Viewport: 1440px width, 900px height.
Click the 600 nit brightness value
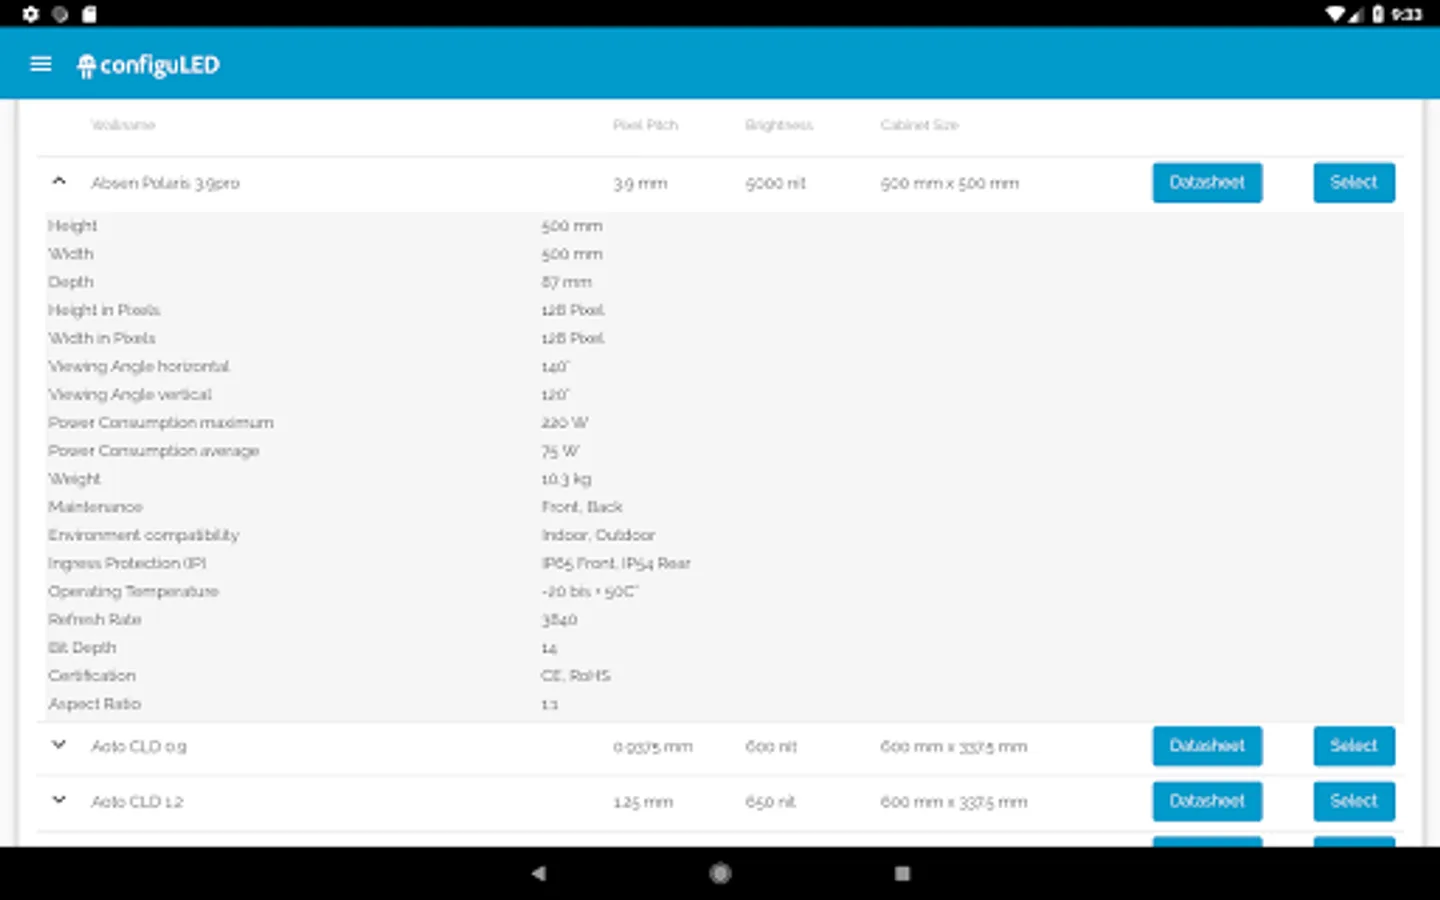[771, 747]
